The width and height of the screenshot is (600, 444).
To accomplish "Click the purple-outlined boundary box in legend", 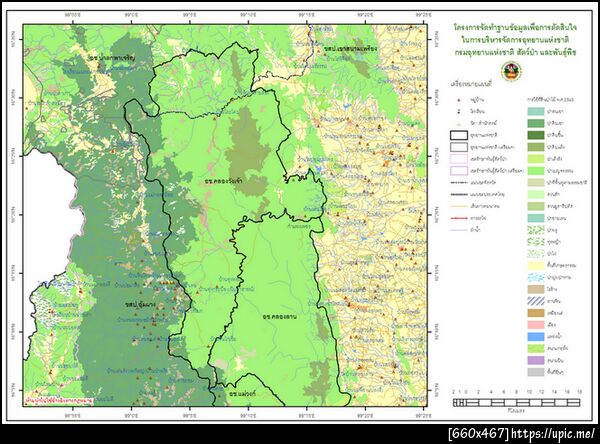I will pos(459,171).
